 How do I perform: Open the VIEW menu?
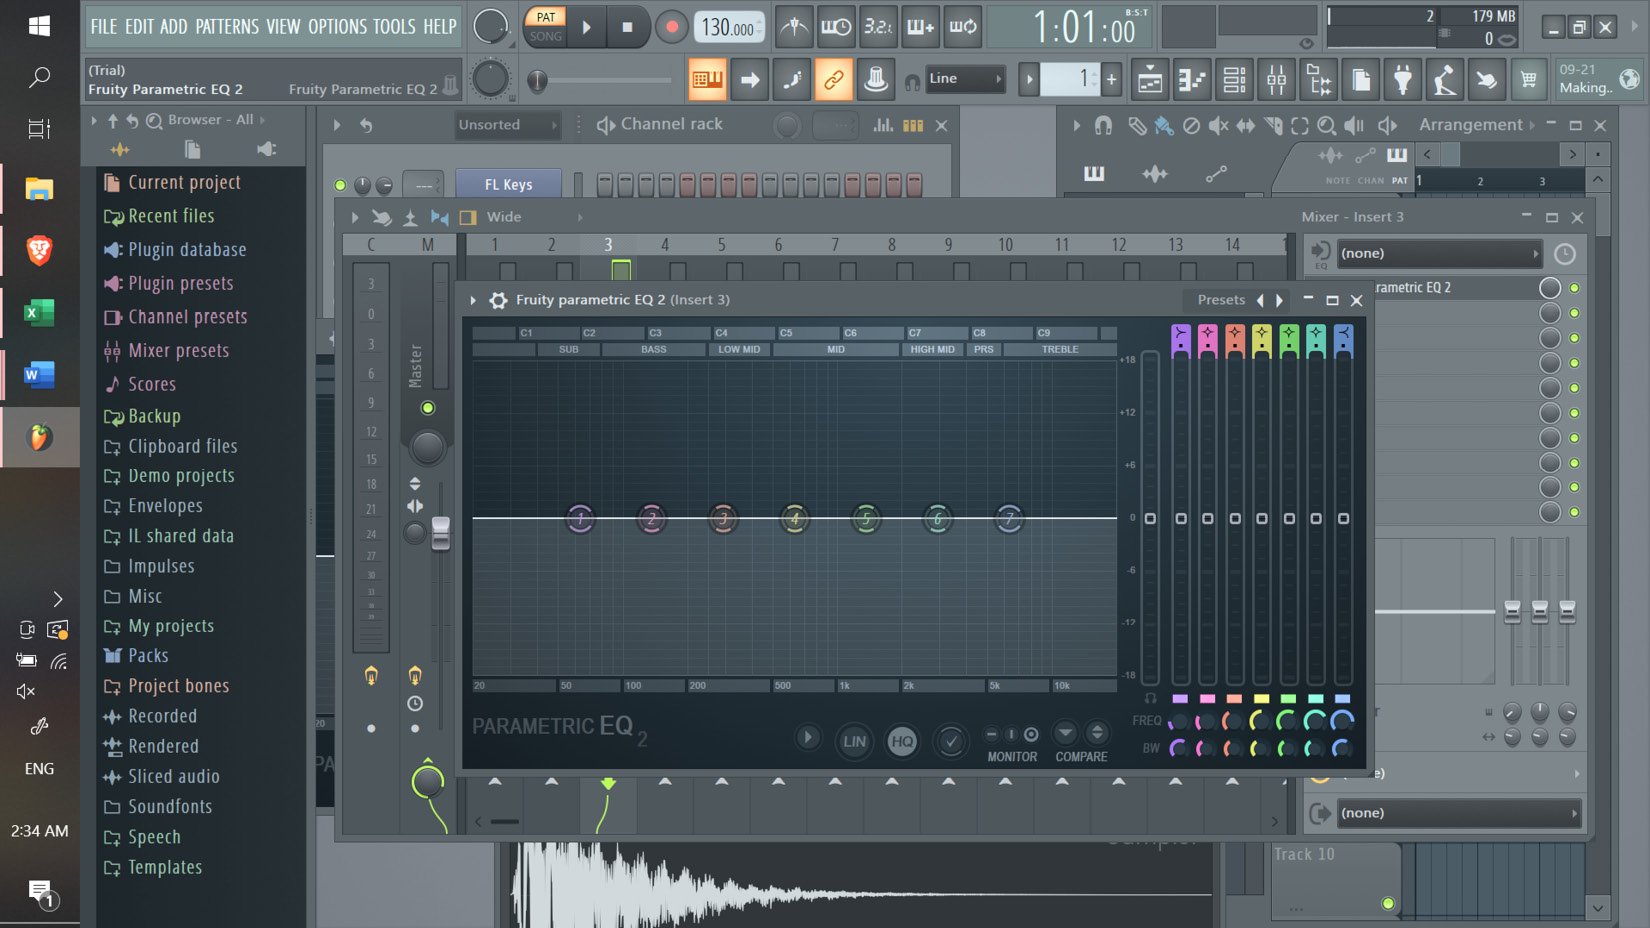coord(283,27)
